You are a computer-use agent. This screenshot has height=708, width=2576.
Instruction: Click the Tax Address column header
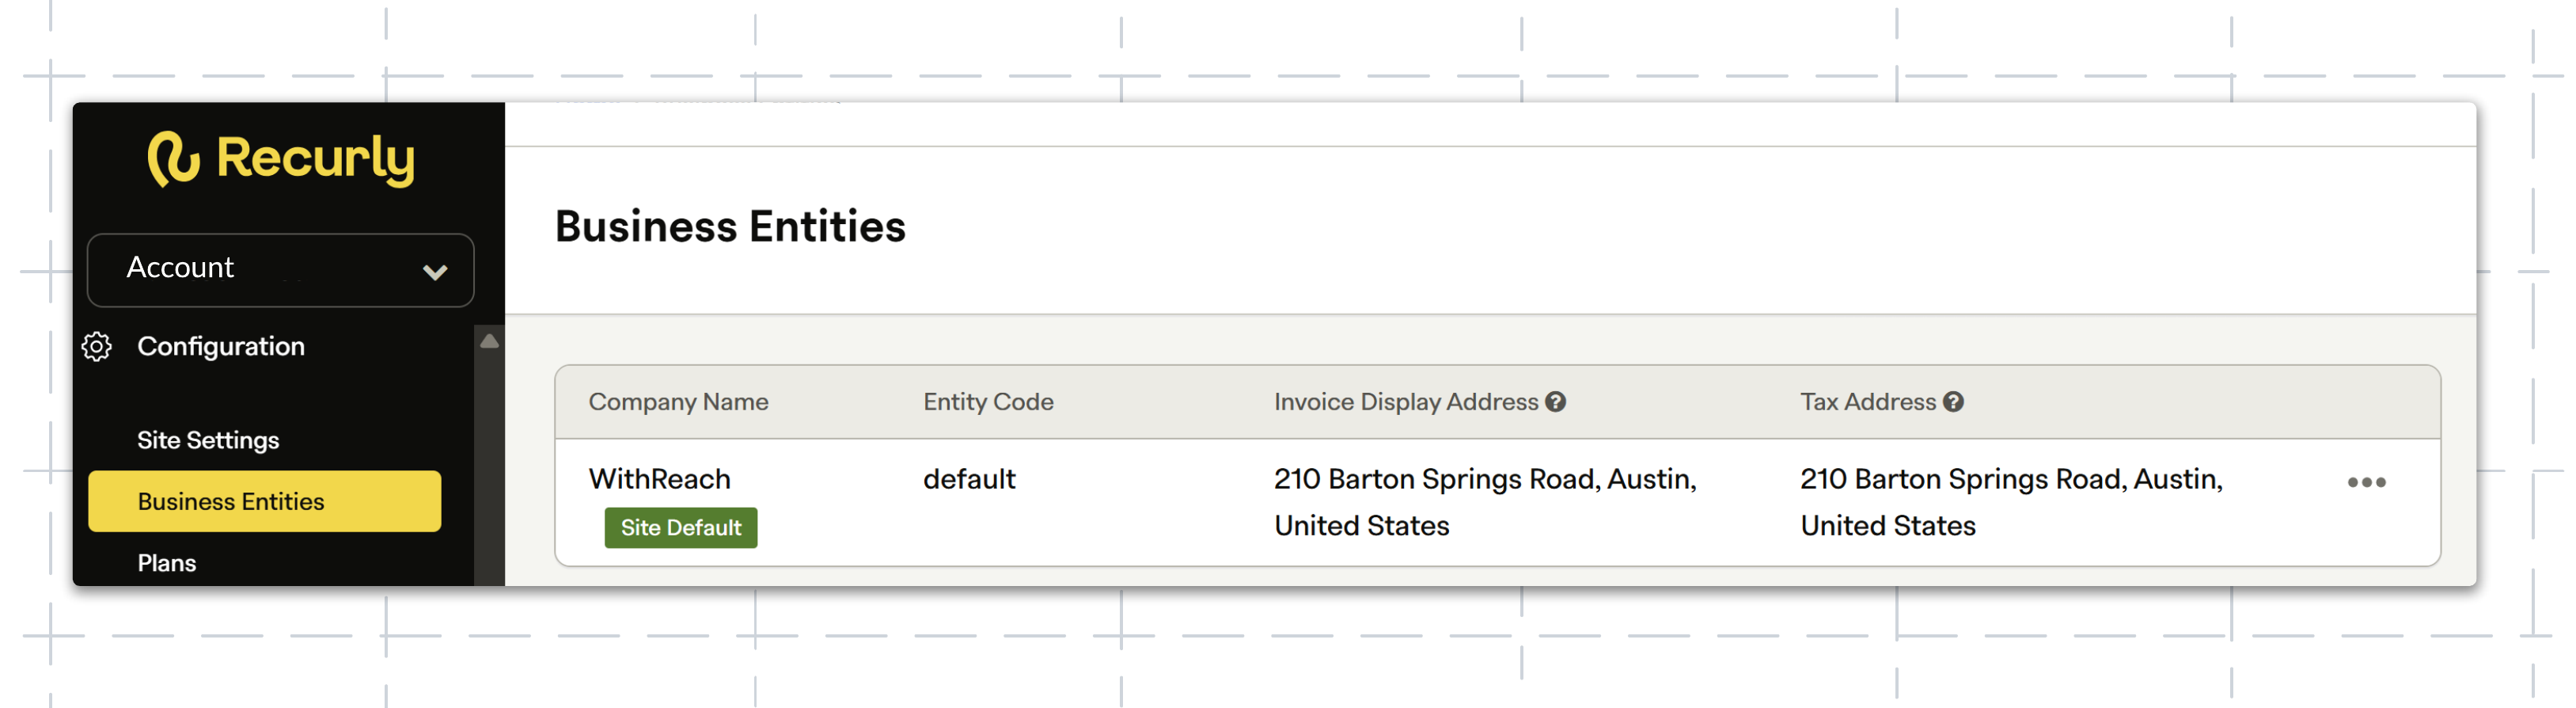[1868, 402]
